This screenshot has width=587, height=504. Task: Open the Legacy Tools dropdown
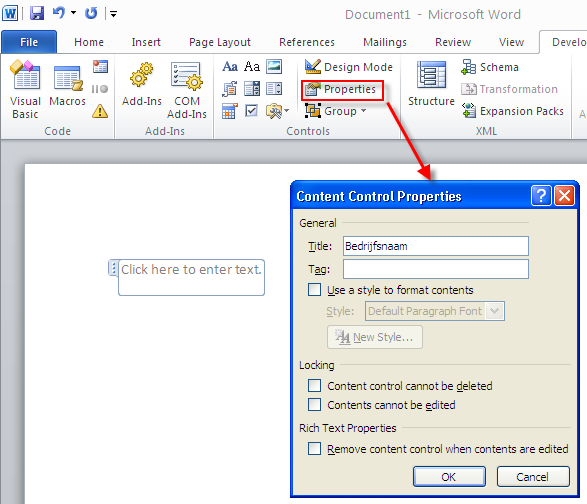[x=277, y=111]
